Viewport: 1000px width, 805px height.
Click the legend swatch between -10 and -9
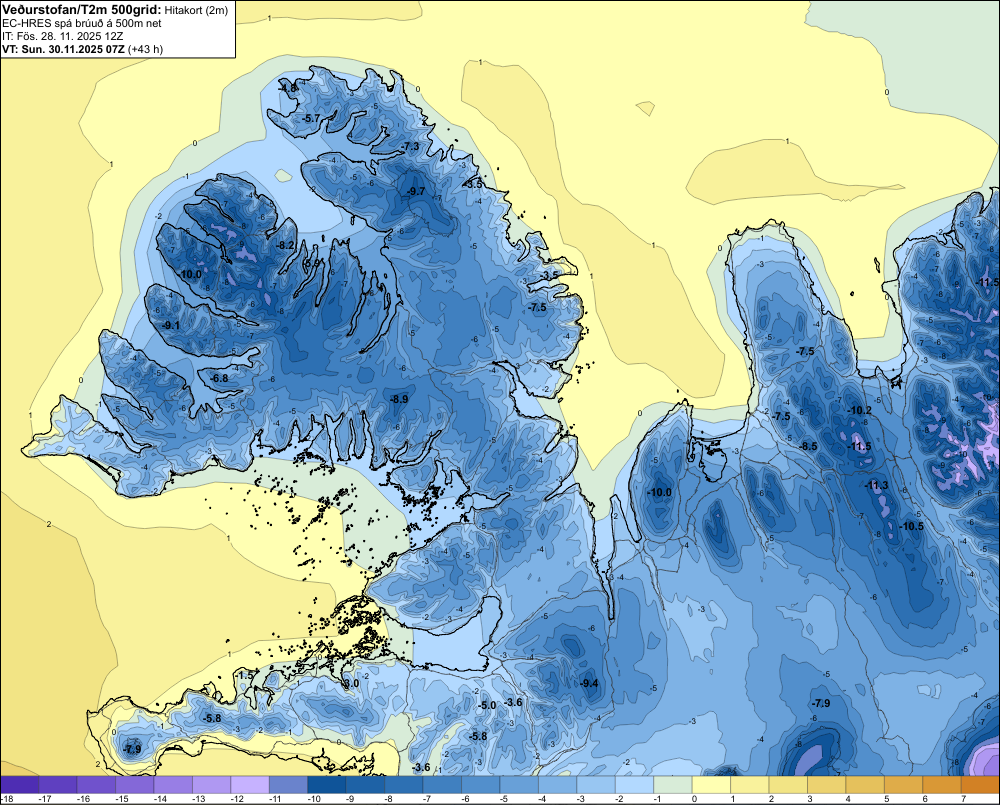pos(327,785)
